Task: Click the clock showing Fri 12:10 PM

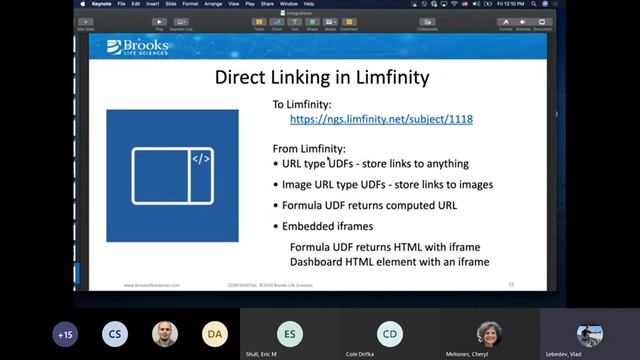Action: [x=511, y=4]
